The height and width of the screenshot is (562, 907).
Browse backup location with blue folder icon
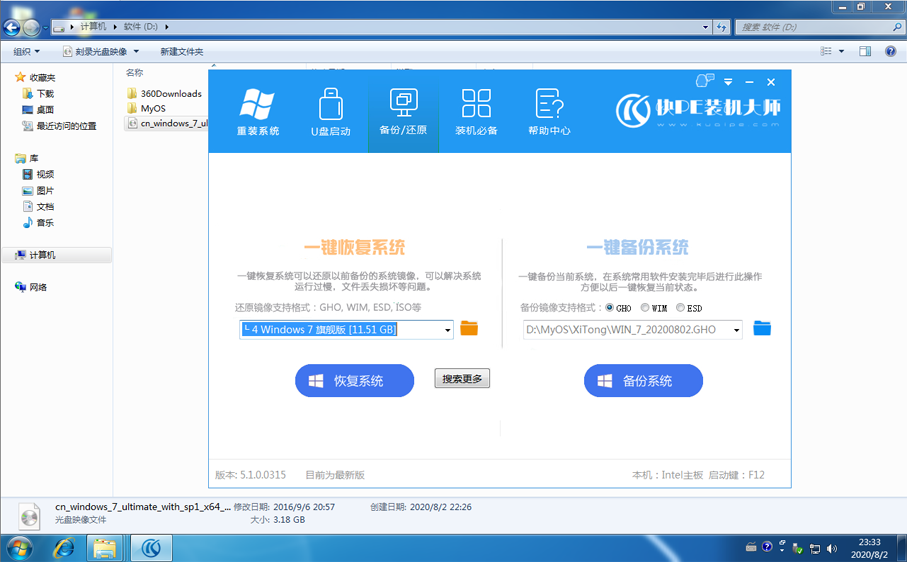pyautogui.click(x=762, y=328)
